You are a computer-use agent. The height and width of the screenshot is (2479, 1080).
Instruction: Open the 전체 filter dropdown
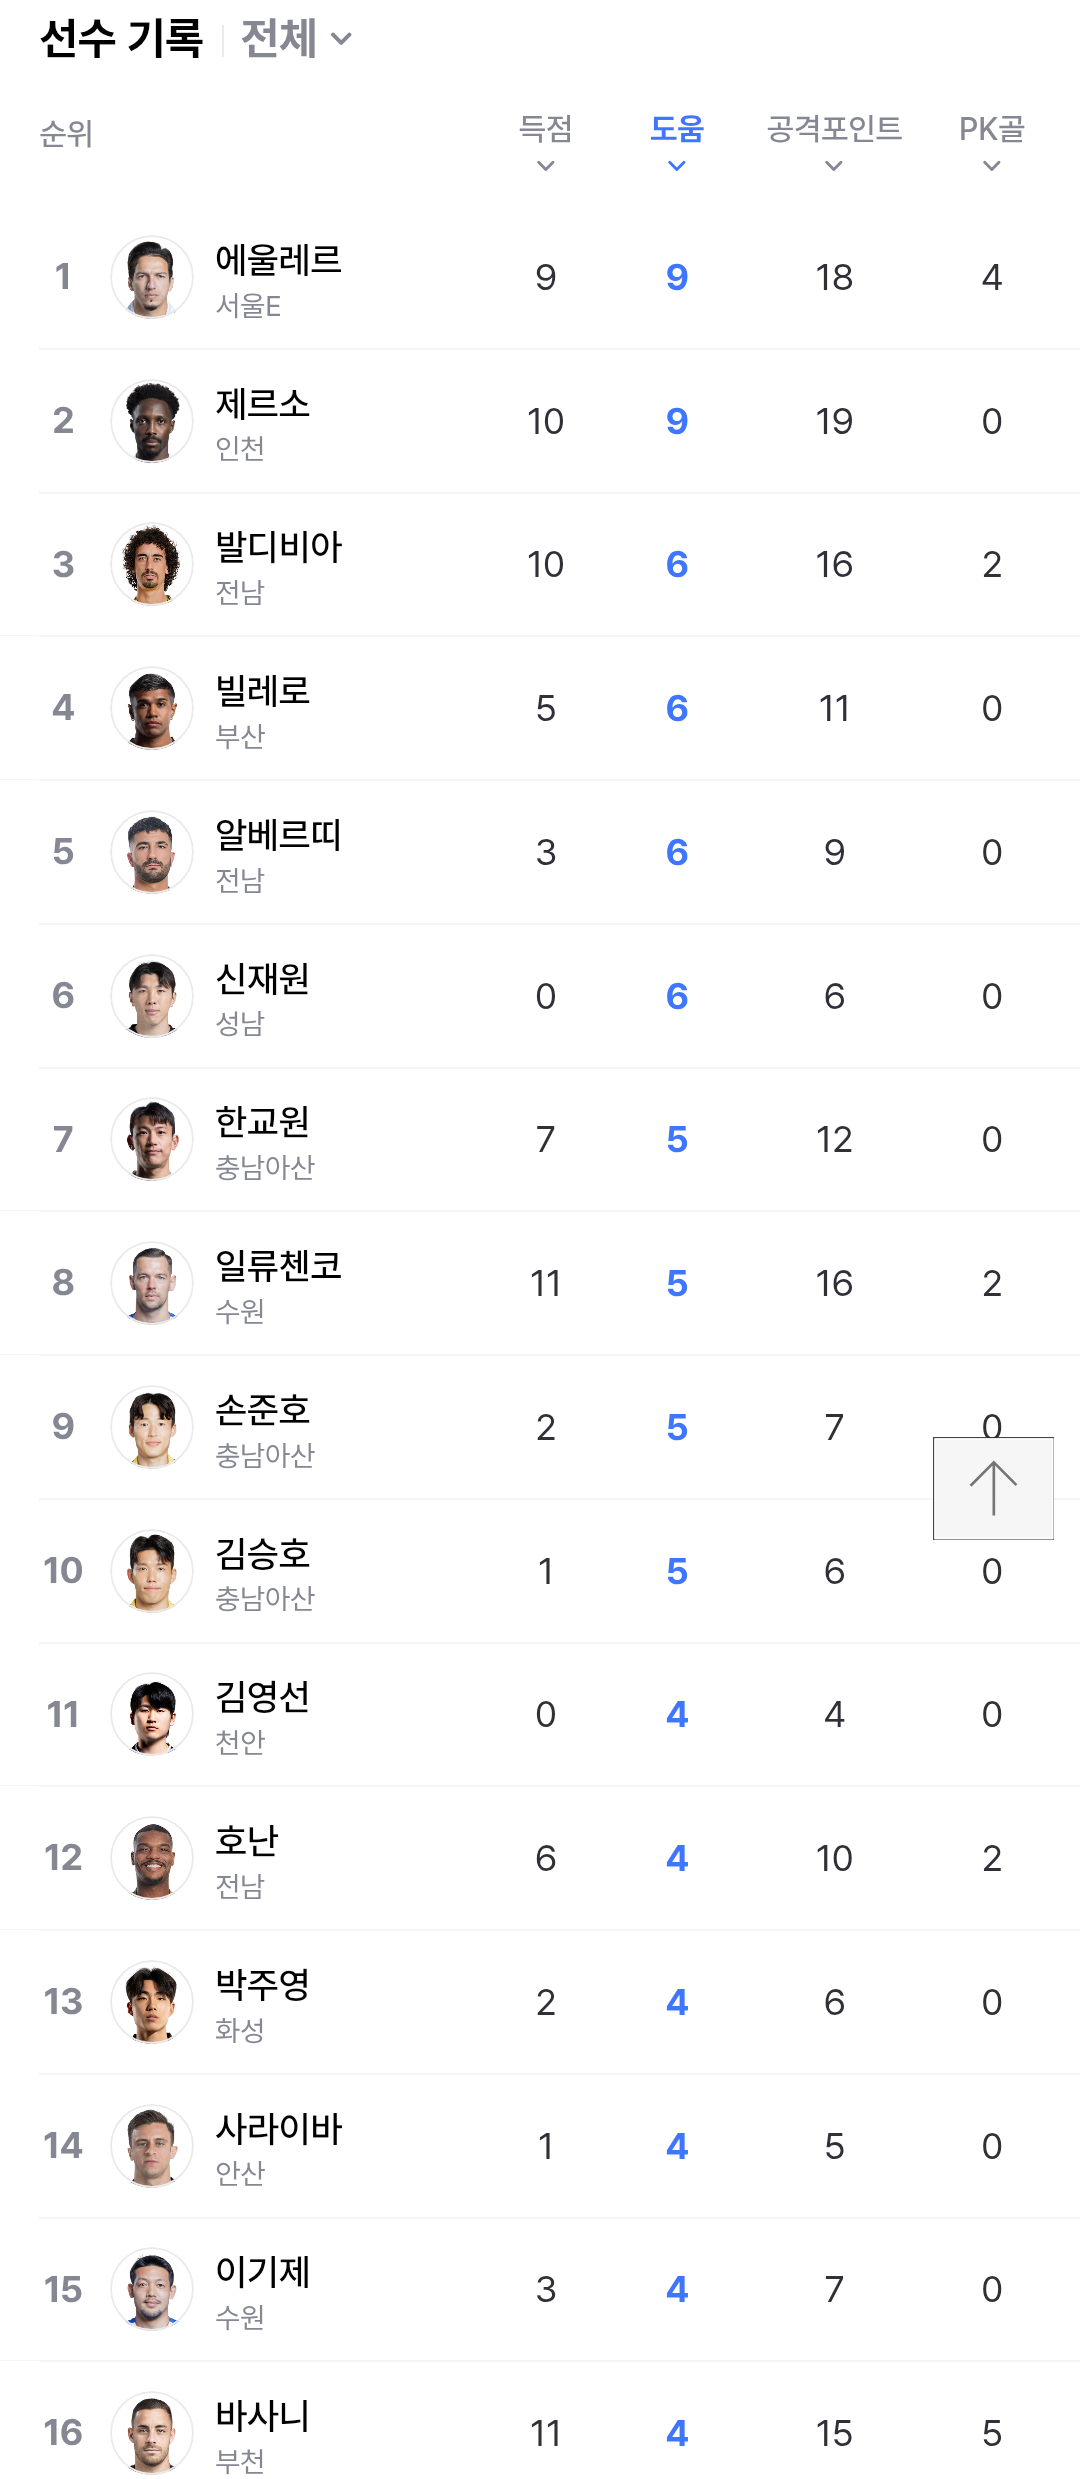(296, 39)
